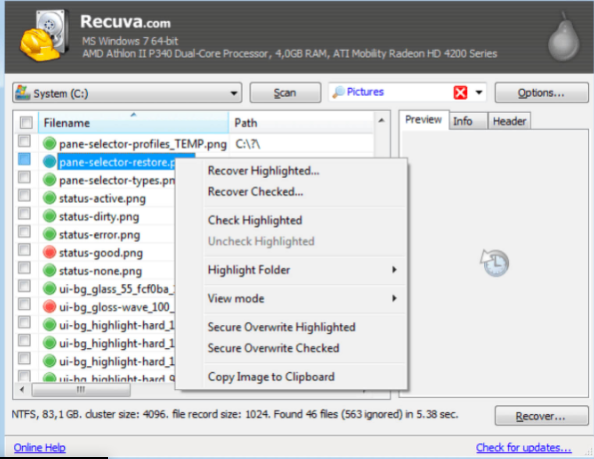594x459 pixels.
Task: Click the file list horizontal scrollbar thumb
Action: pos(81,390)
